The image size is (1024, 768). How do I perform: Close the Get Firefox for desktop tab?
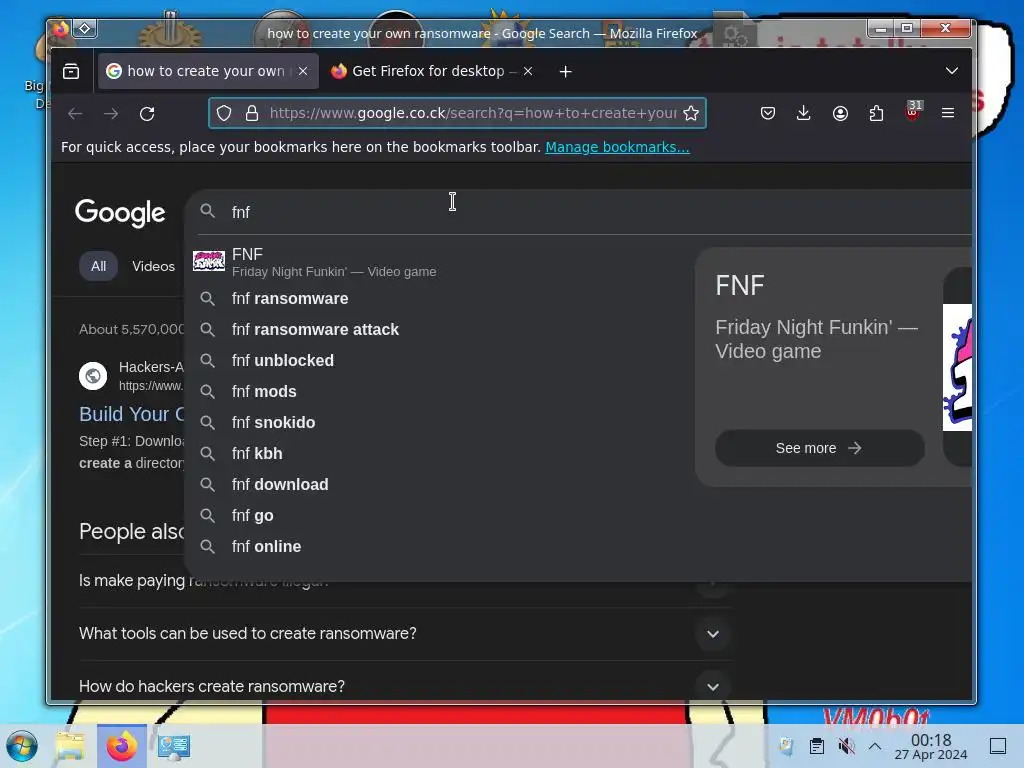click(528, 71)
